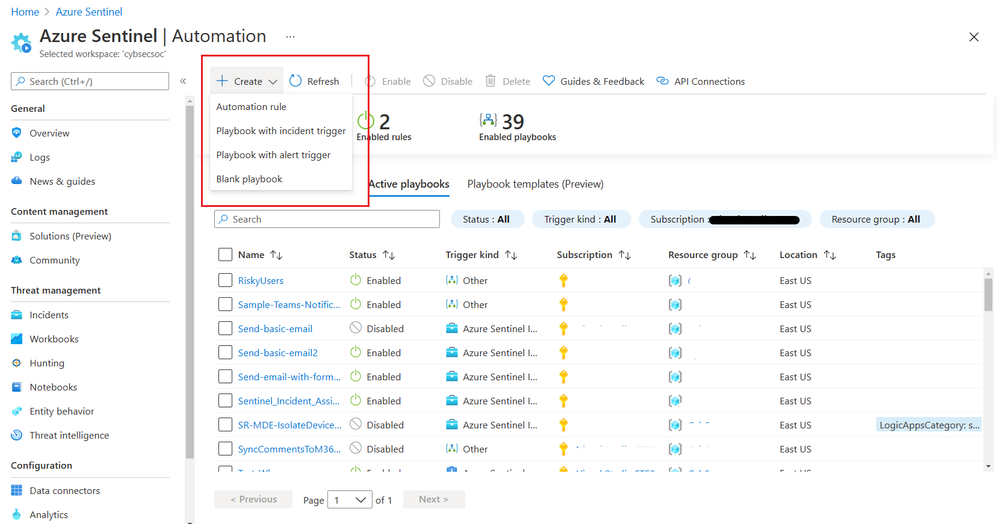Open the Send-basic-email2 playbook link
The width and height of the screenshot is (999, 524).
point(278,353)
